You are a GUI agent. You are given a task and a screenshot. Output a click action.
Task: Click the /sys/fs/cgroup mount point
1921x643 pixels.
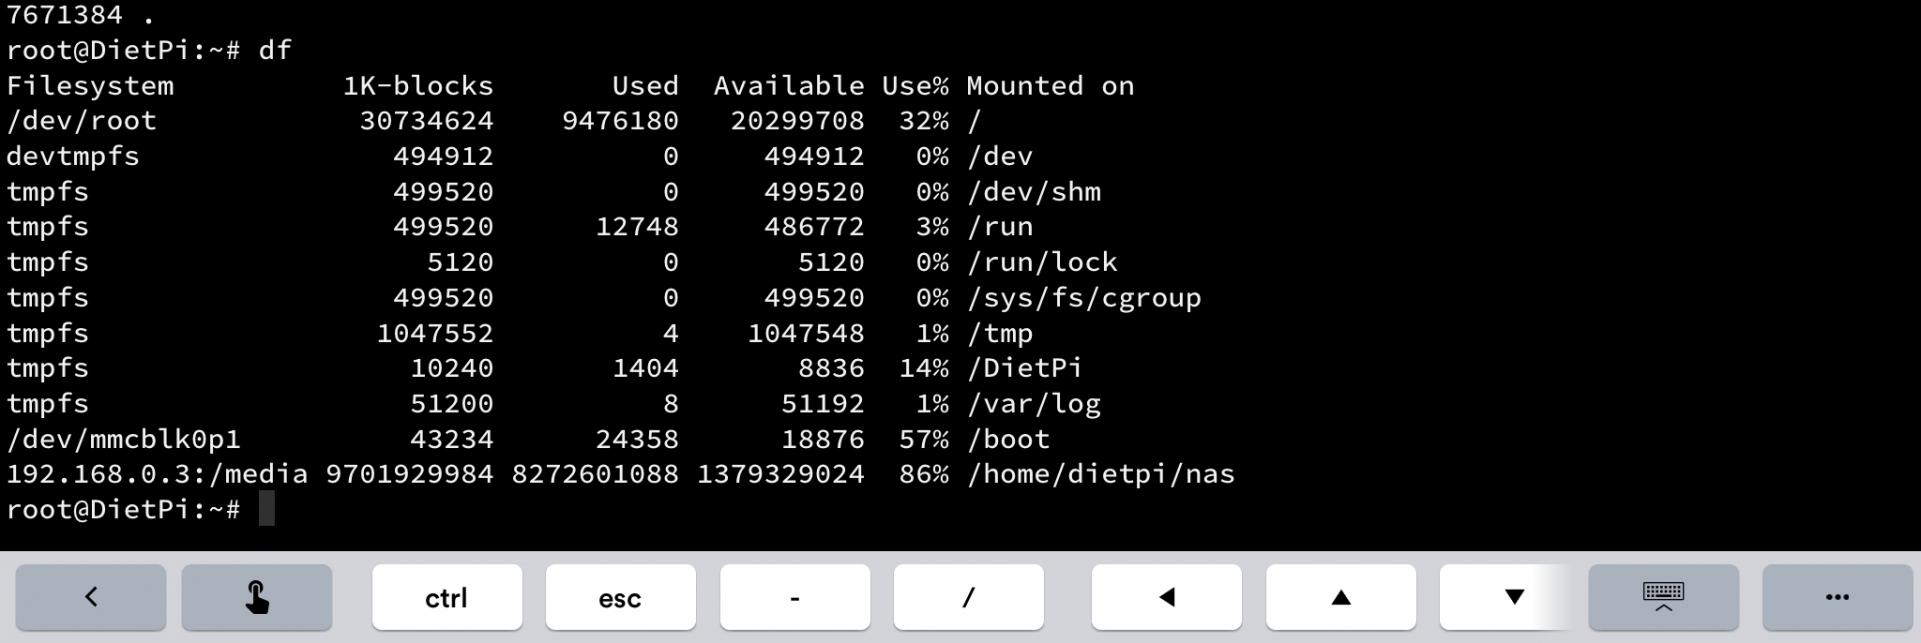pyautogui.click(x=1084, y=298)
